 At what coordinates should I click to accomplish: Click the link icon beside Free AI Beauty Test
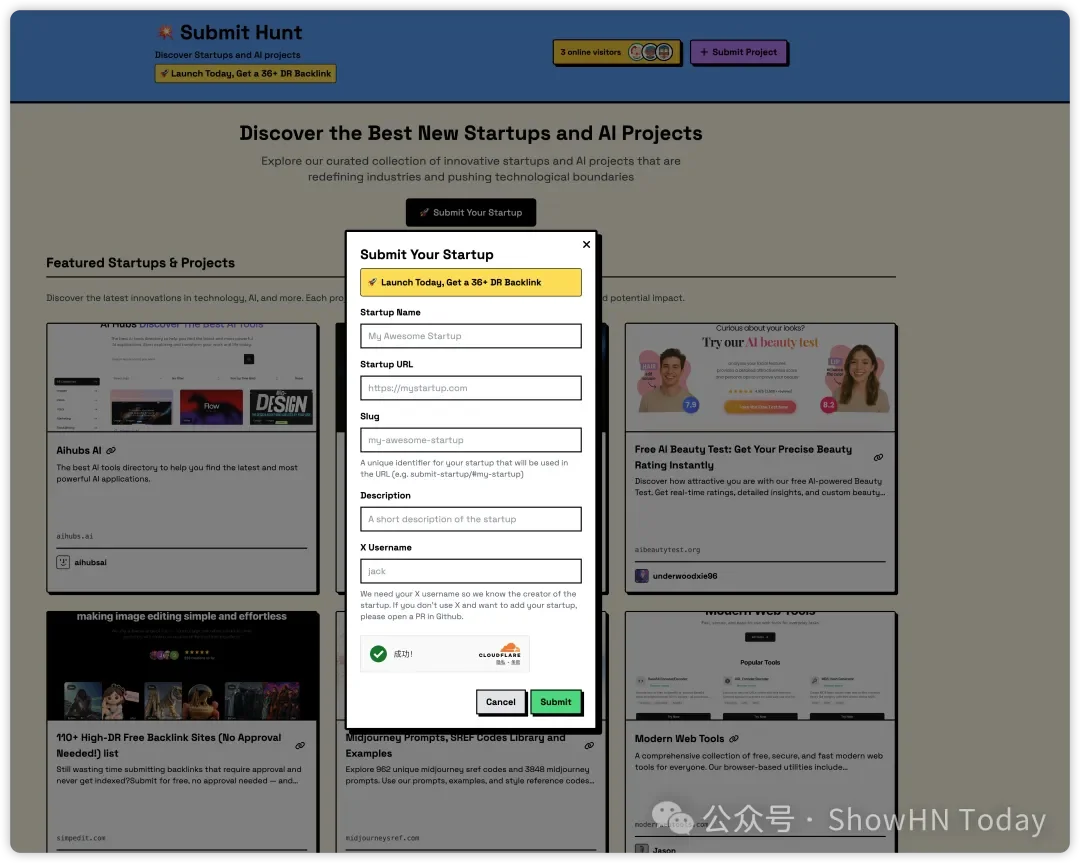point(878,457)
